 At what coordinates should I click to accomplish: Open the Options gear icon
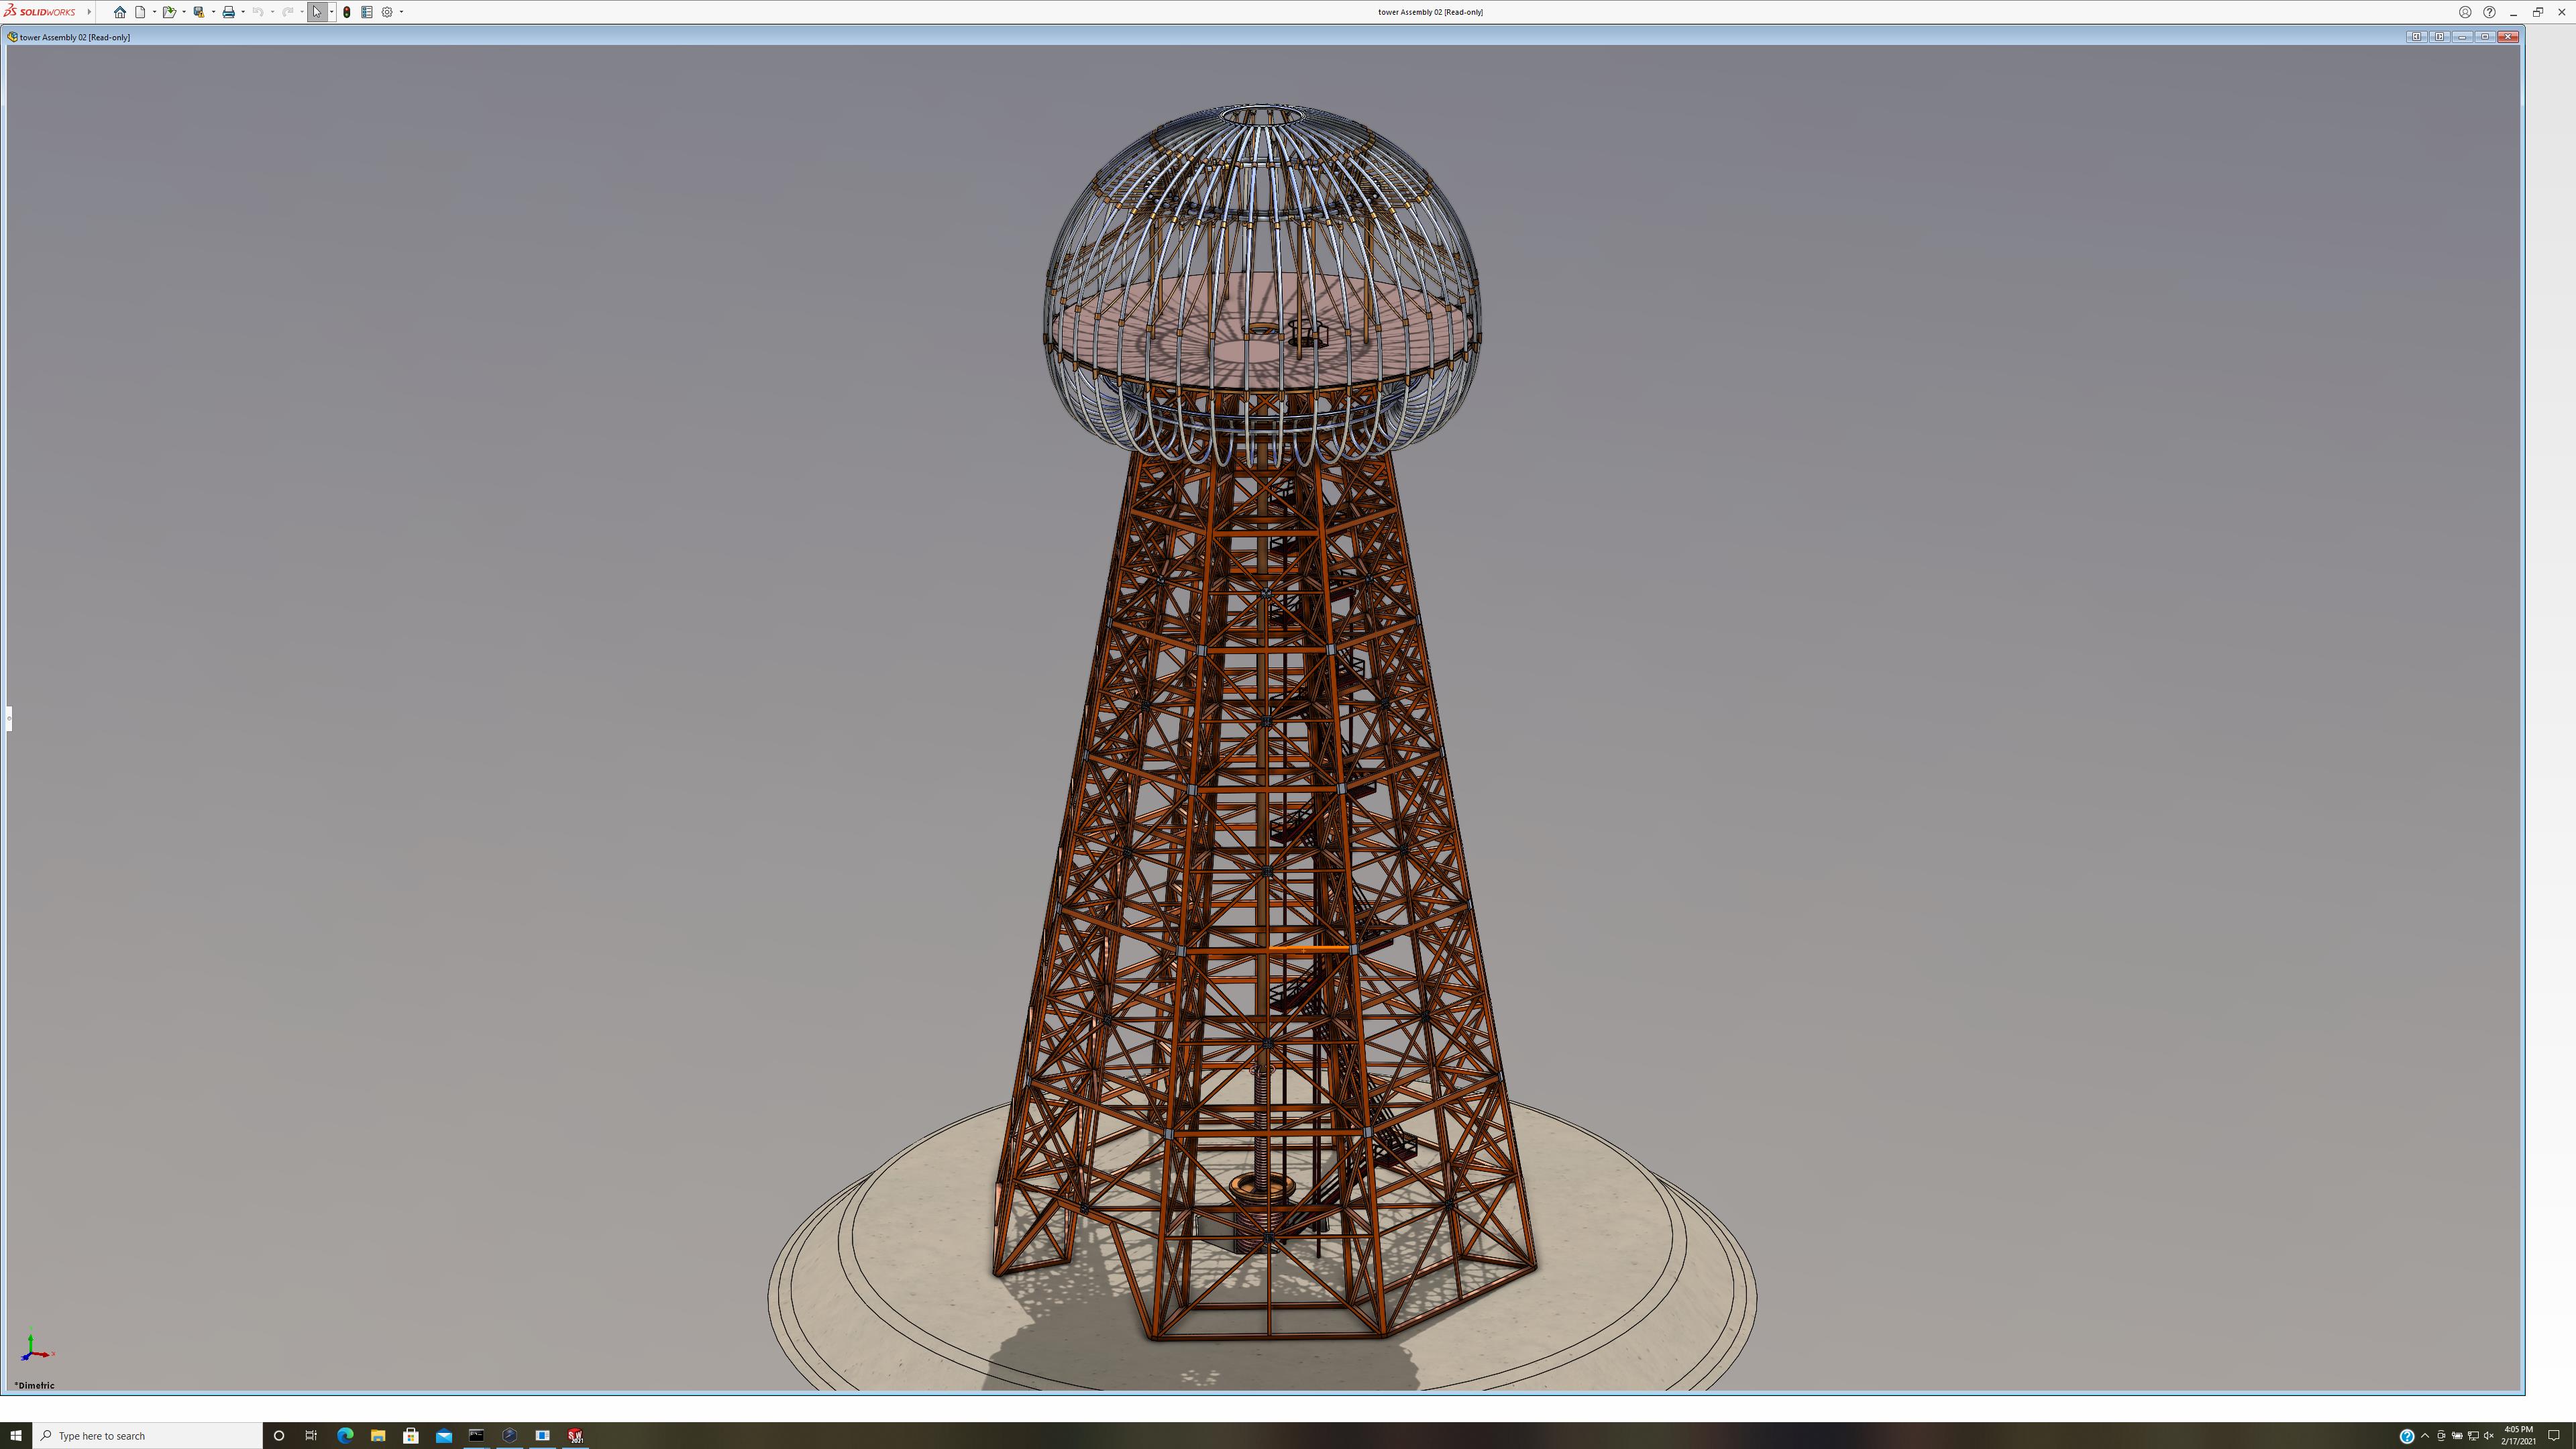click(x=387, y=12)
